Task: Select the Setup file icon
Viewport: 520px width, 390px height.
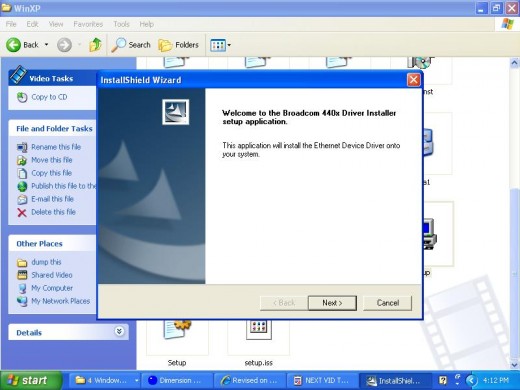Action: pyautogui.click(x=177, y=329)
